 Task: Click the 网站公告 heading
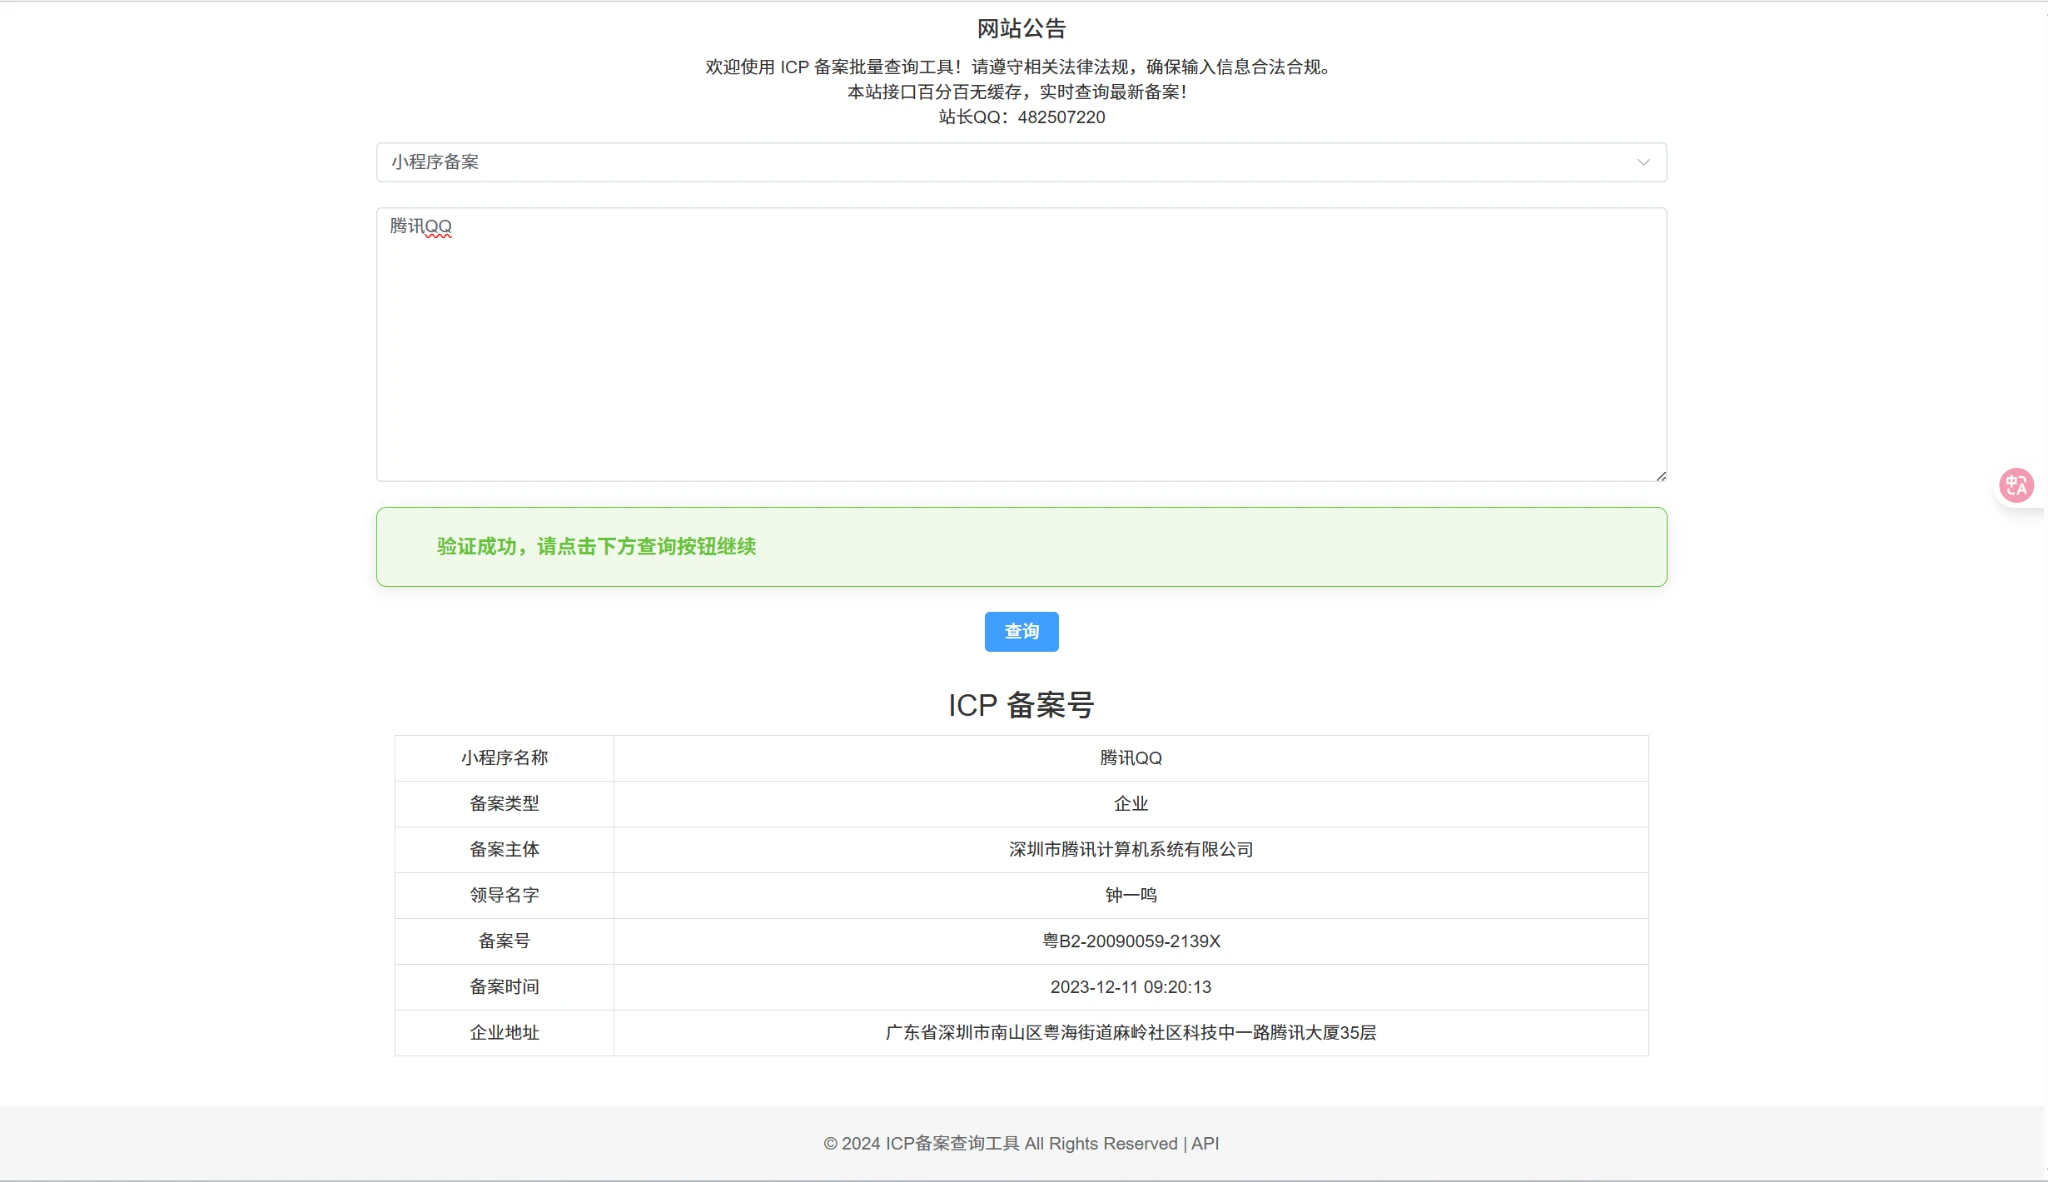pos(1021,29)
